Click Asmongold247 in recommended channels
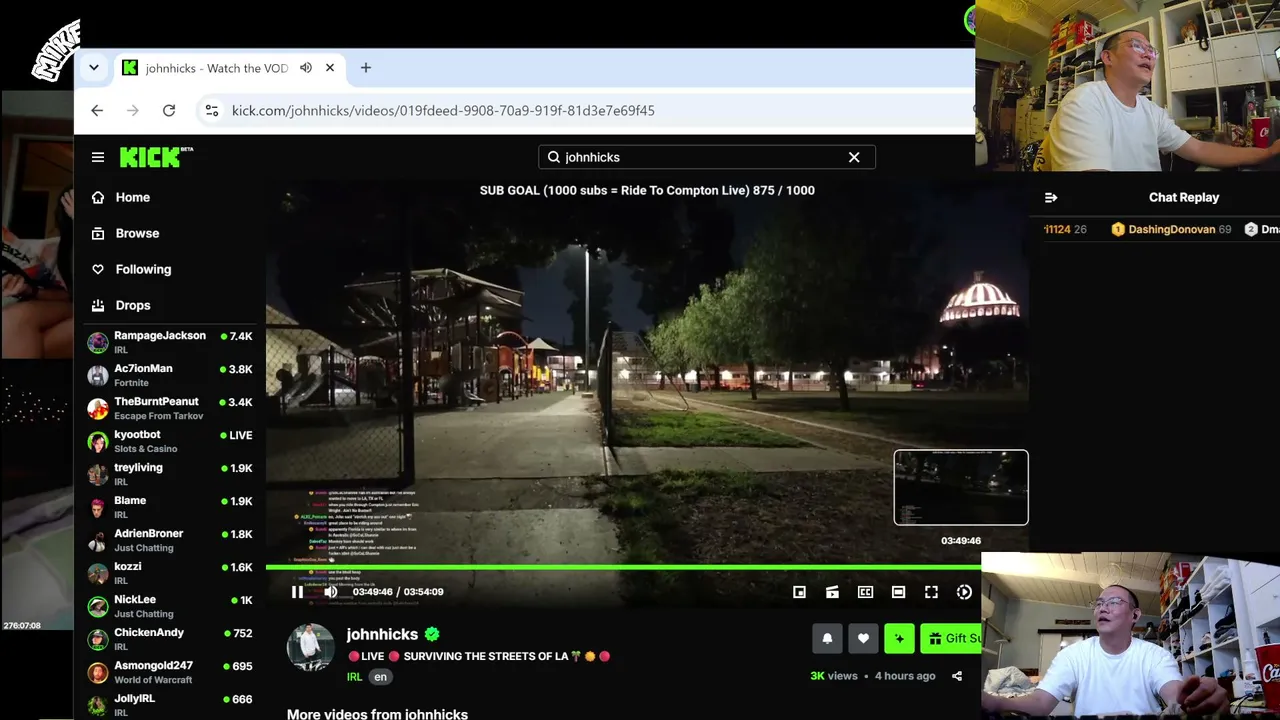 [170, 672]
